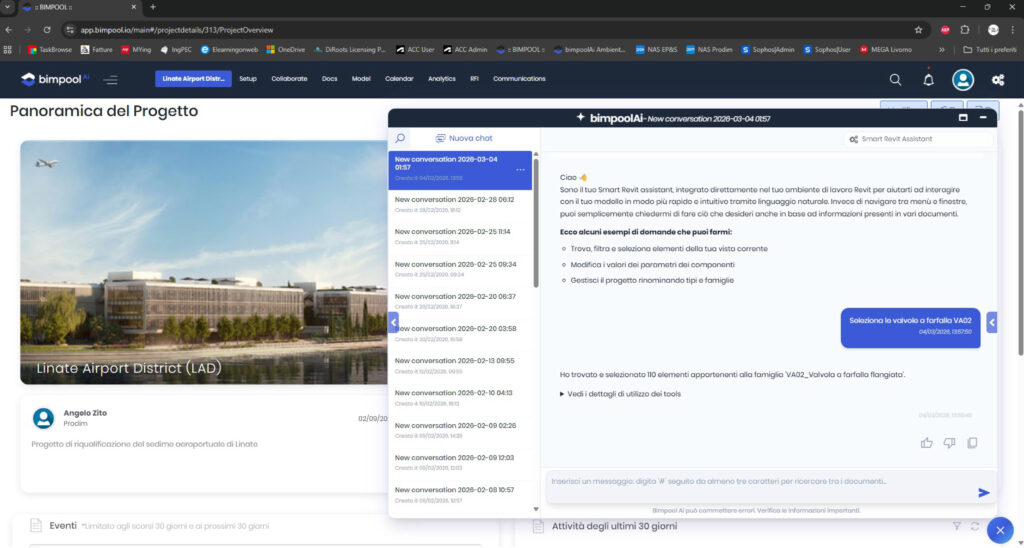This screenshot has width=1024, height=548.
Task: Start a new chat with Nuova chat
Action: (464, 139)
